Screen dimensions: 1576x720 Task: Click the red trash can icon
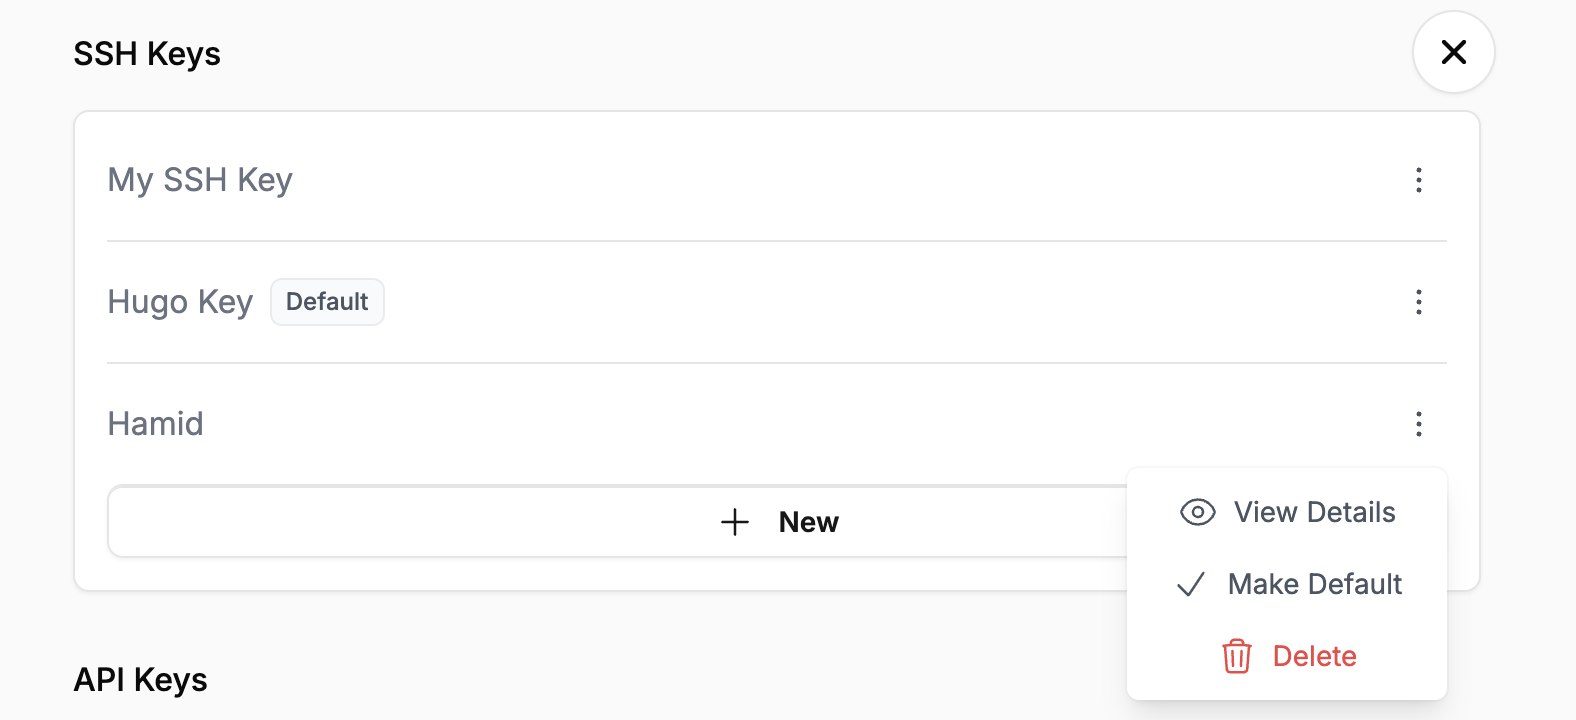(x=1237, y=656)
